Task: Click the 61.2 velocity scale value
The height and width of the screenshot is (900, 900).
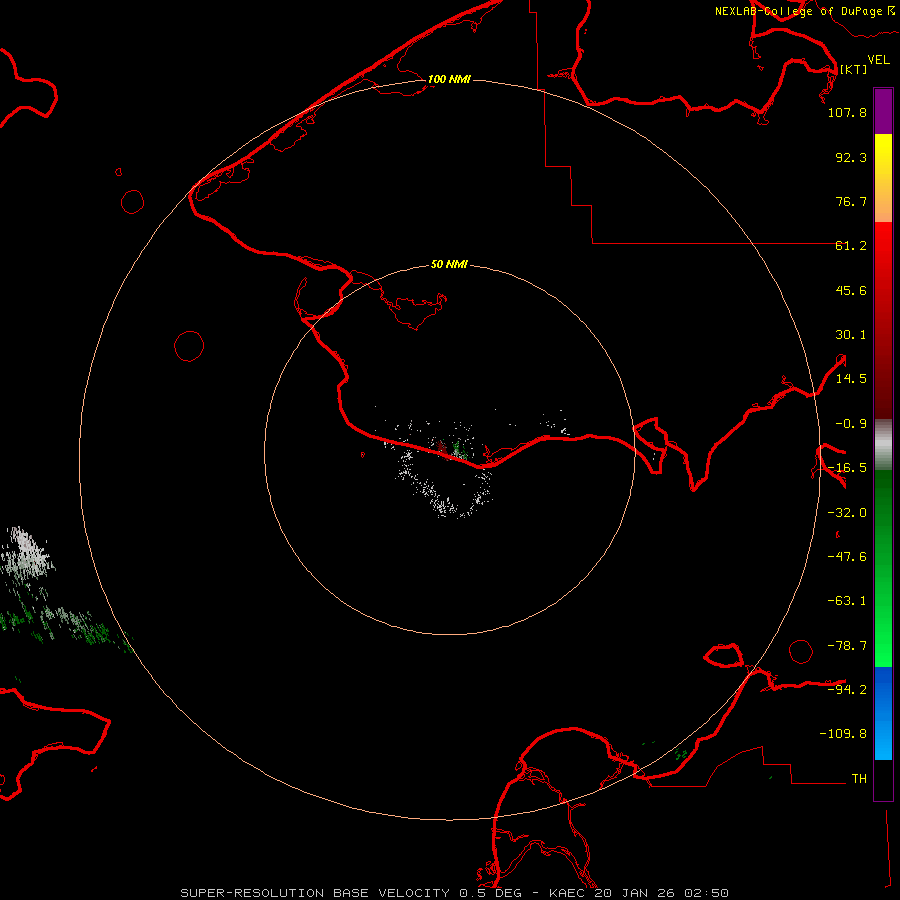Action: [x=851, y=246]
